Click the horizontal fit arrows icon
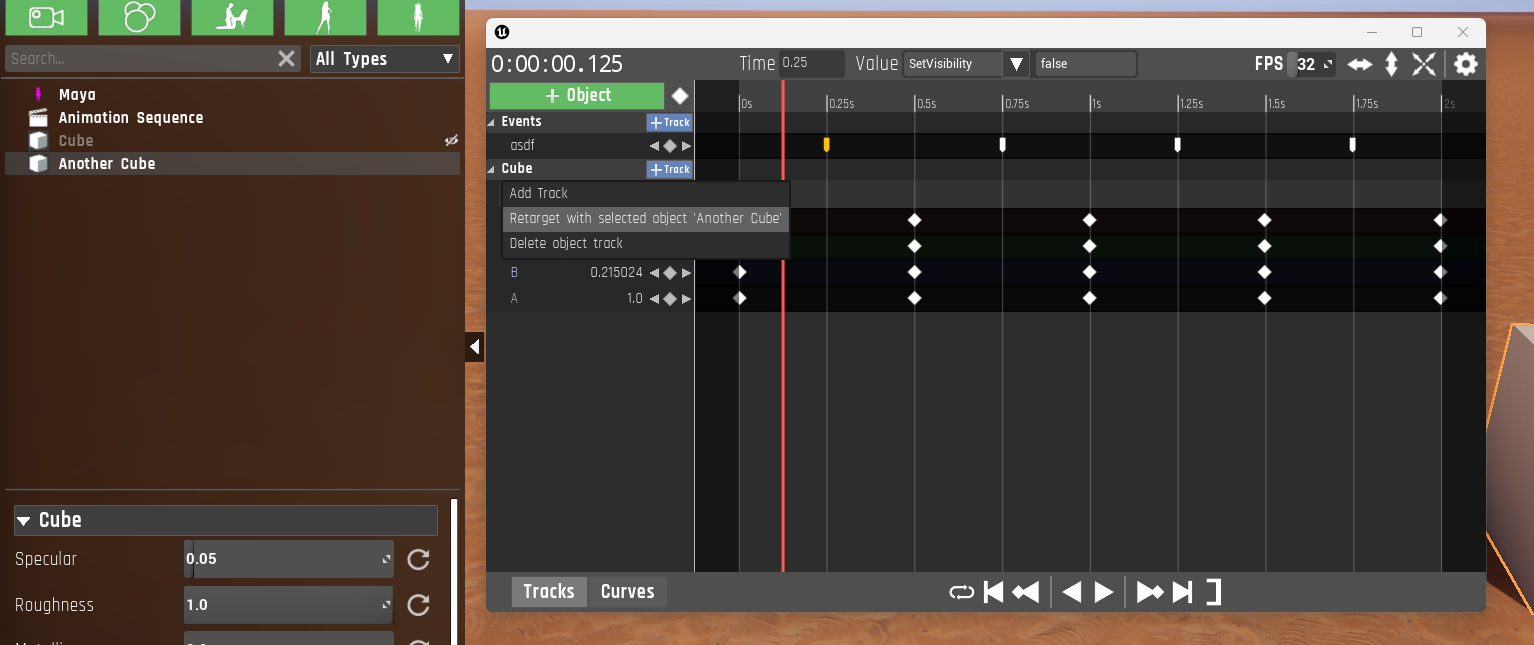1534x645 pixels. point(1359,65)
